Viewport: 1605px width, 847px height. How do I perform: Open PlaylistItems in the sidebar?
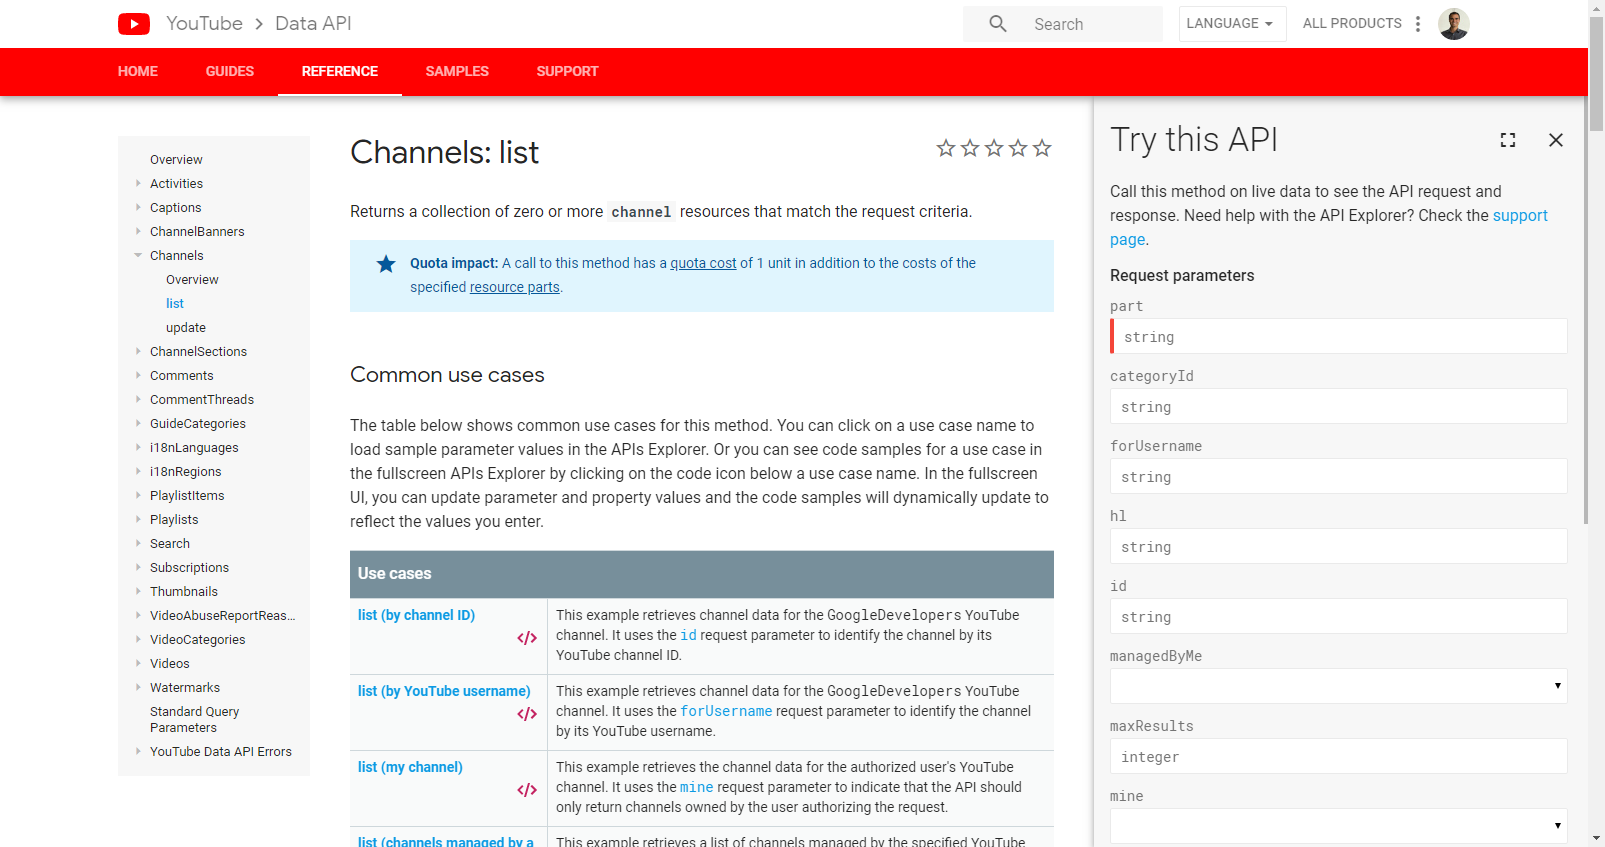pyautogui.click(x=187, y=496)
